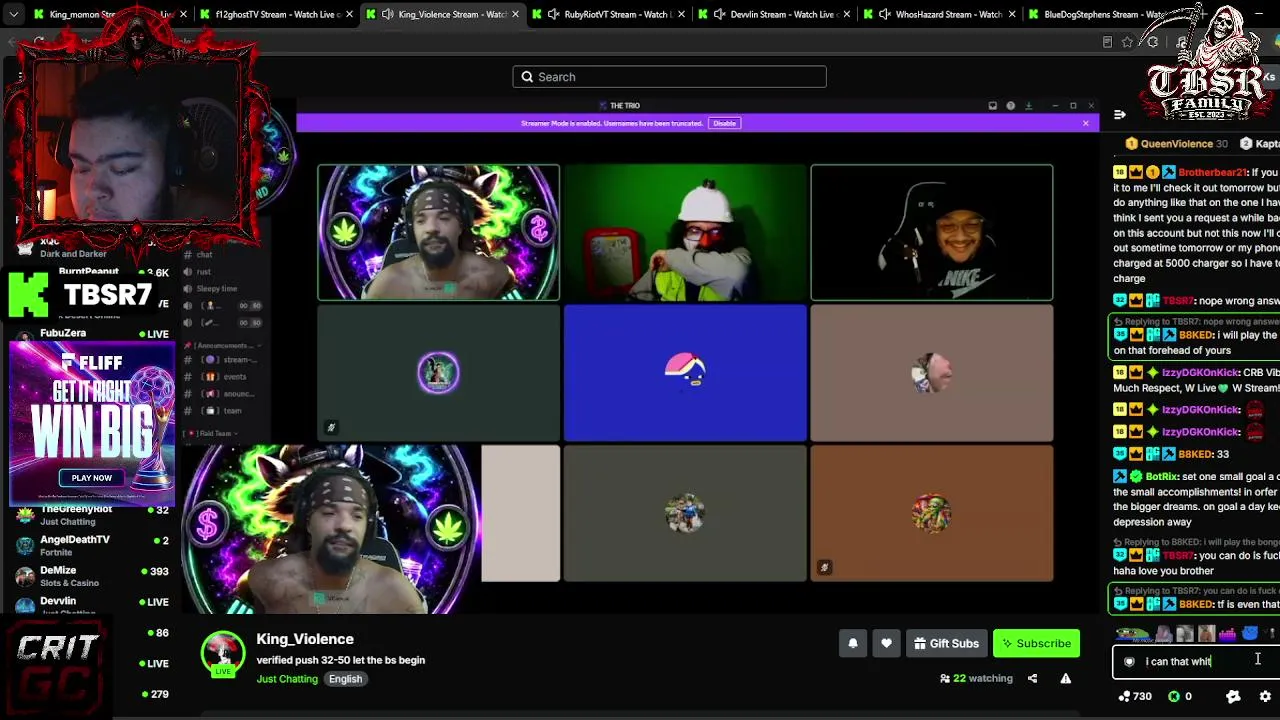The width and height of the screenshot is (1280, 720).
Task: Open the browser bookmark star icon
Action: 1127,42
